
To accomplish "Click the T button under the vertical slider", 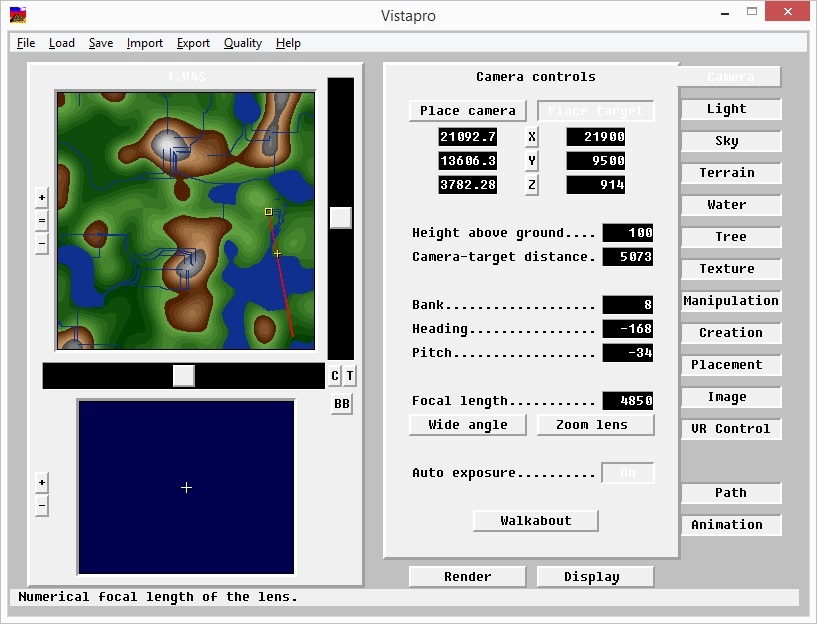I will 350,376.
